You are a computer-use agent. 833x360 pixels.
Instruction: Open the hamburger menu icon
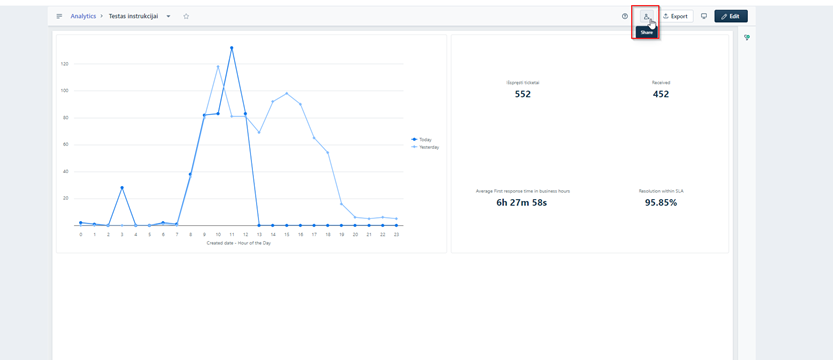pyautogui.click(x=60, y=16)
